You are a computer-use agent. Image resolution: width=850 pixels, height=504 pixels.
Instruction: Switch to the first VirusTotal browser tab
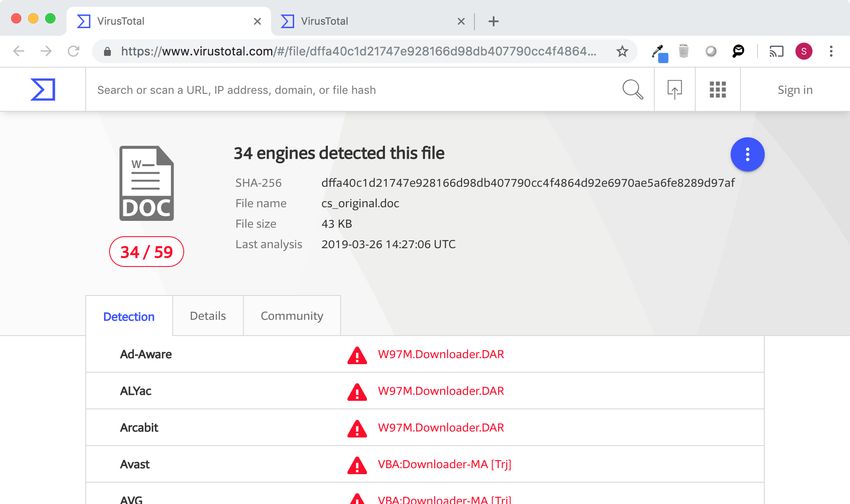pos(168,21)
